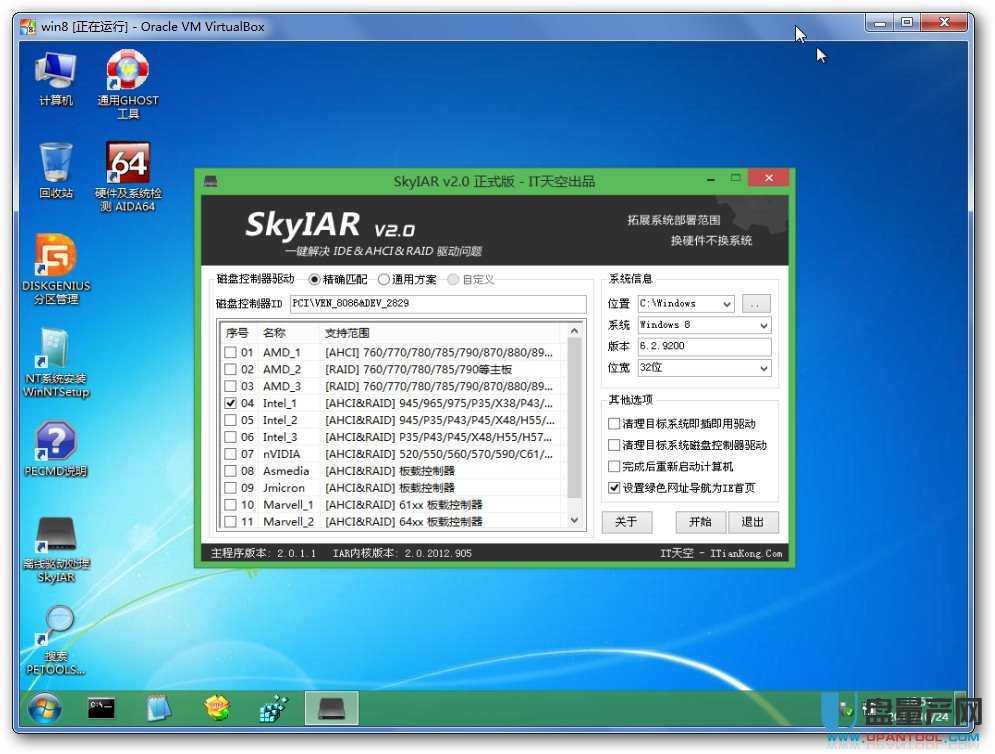Click the command prompt taskbar icon
Screen dimensions: 995x754
coord(100,708)
